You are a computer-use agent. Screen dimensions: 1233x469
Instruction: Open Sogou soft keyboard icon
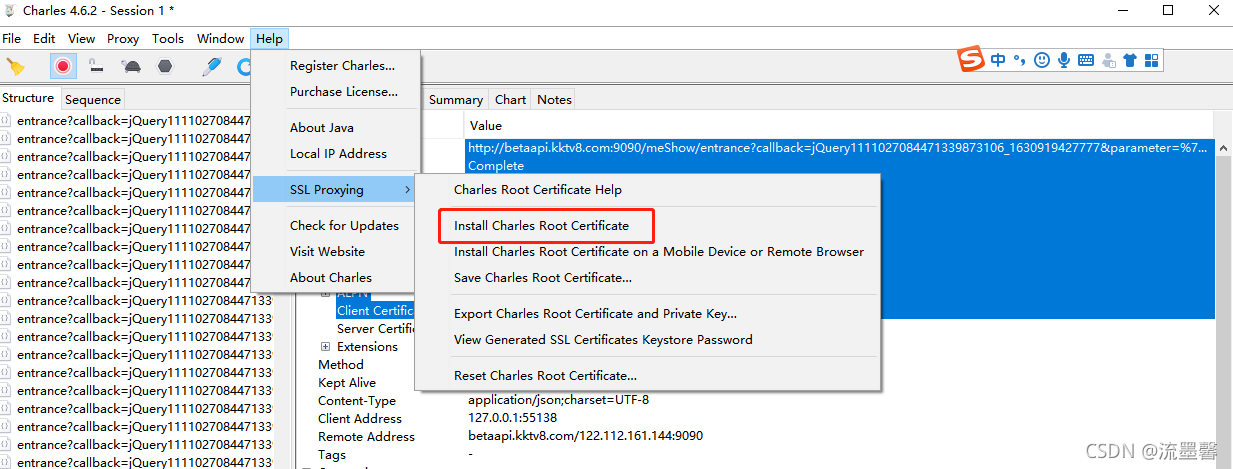pos(1086,61)
